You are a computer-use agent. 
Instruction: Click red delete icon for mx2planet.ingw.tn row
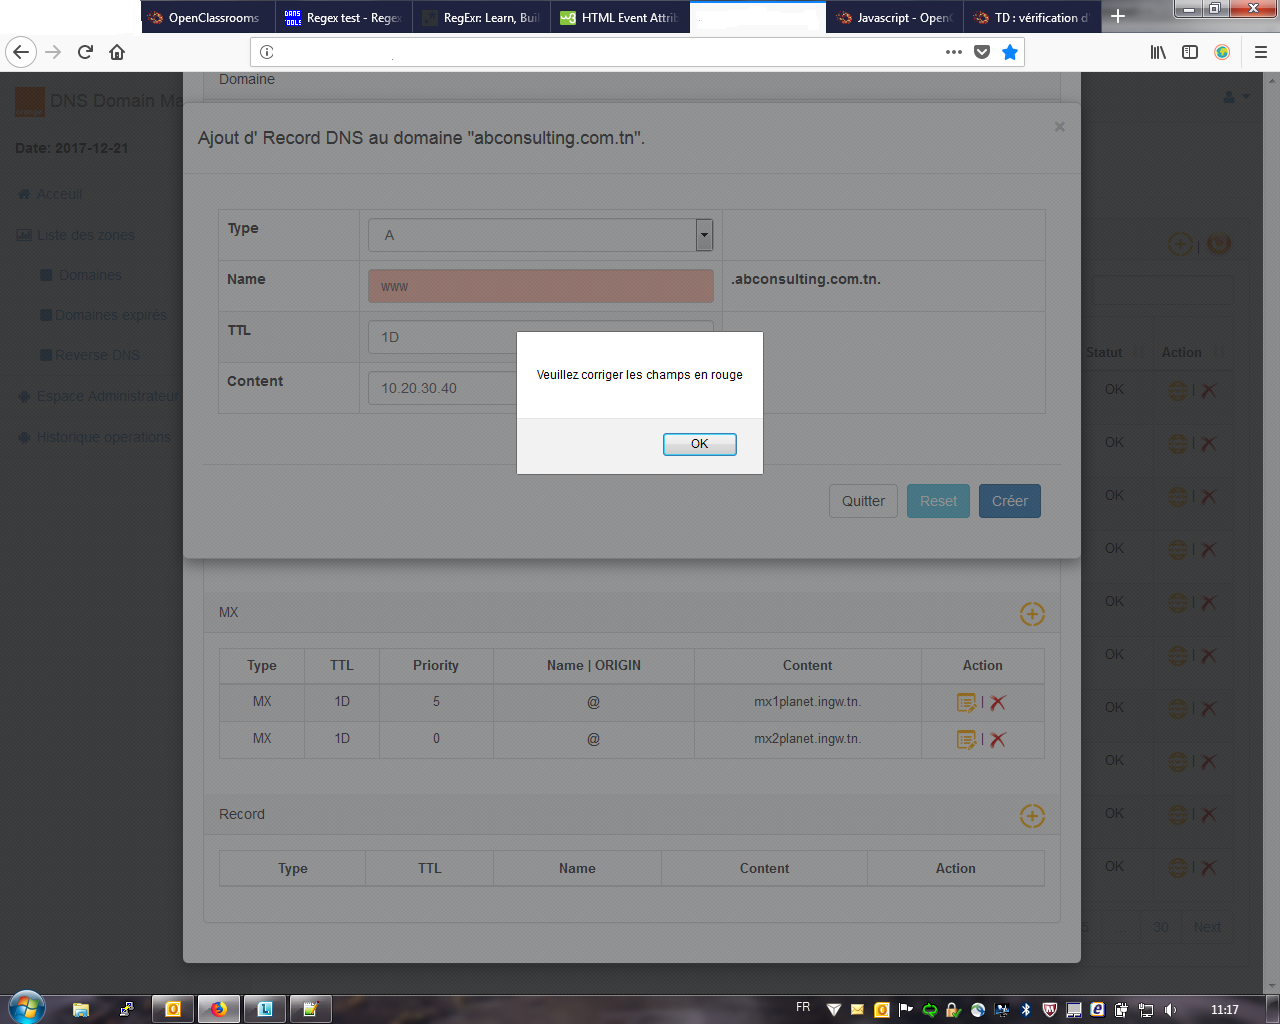tap(998, 740)
